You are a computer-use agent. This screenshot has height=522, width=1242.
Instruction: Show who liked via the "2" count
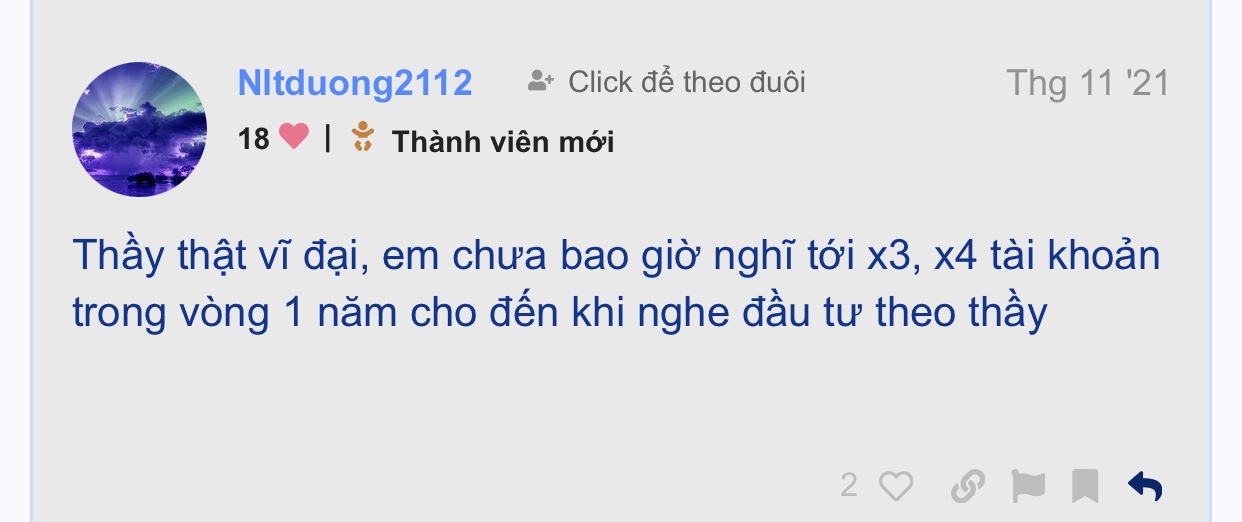pyautogui.click(x=848, y=486)
